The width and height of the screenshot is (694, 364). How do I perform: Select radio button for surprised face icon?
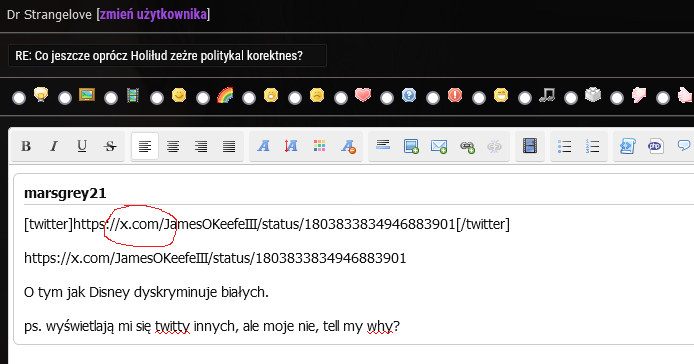click(x=249, y=98)
